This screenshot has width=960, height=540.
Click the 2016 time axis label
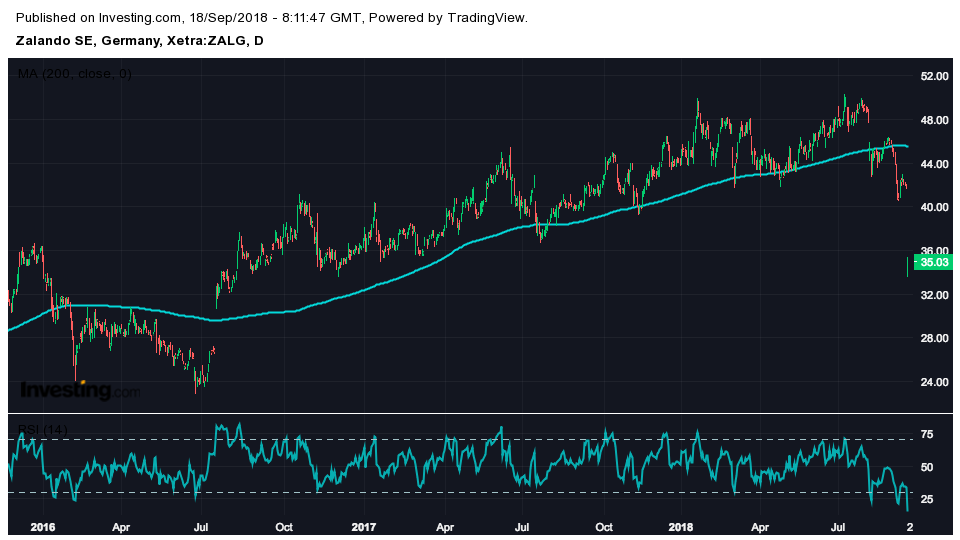click(43, 527)
